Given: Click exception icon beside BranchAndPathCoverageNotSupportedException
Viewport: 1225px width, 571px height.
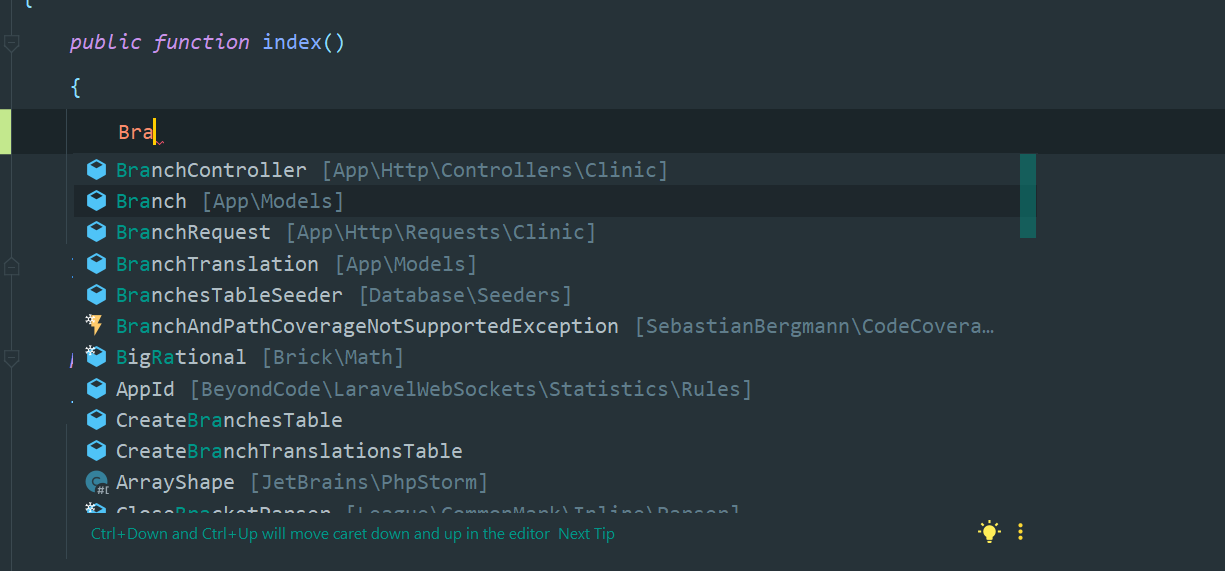Looking at the screenshot, I should pos(95,325).
